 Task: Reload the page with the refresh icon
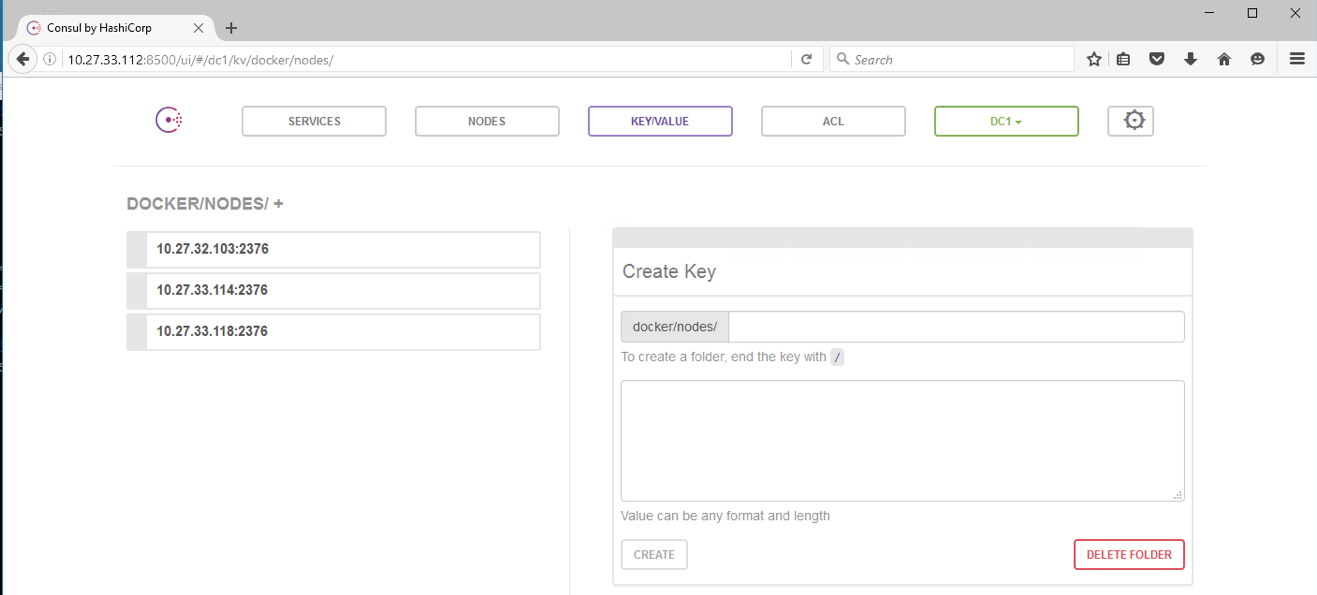(x=806, y=60)
